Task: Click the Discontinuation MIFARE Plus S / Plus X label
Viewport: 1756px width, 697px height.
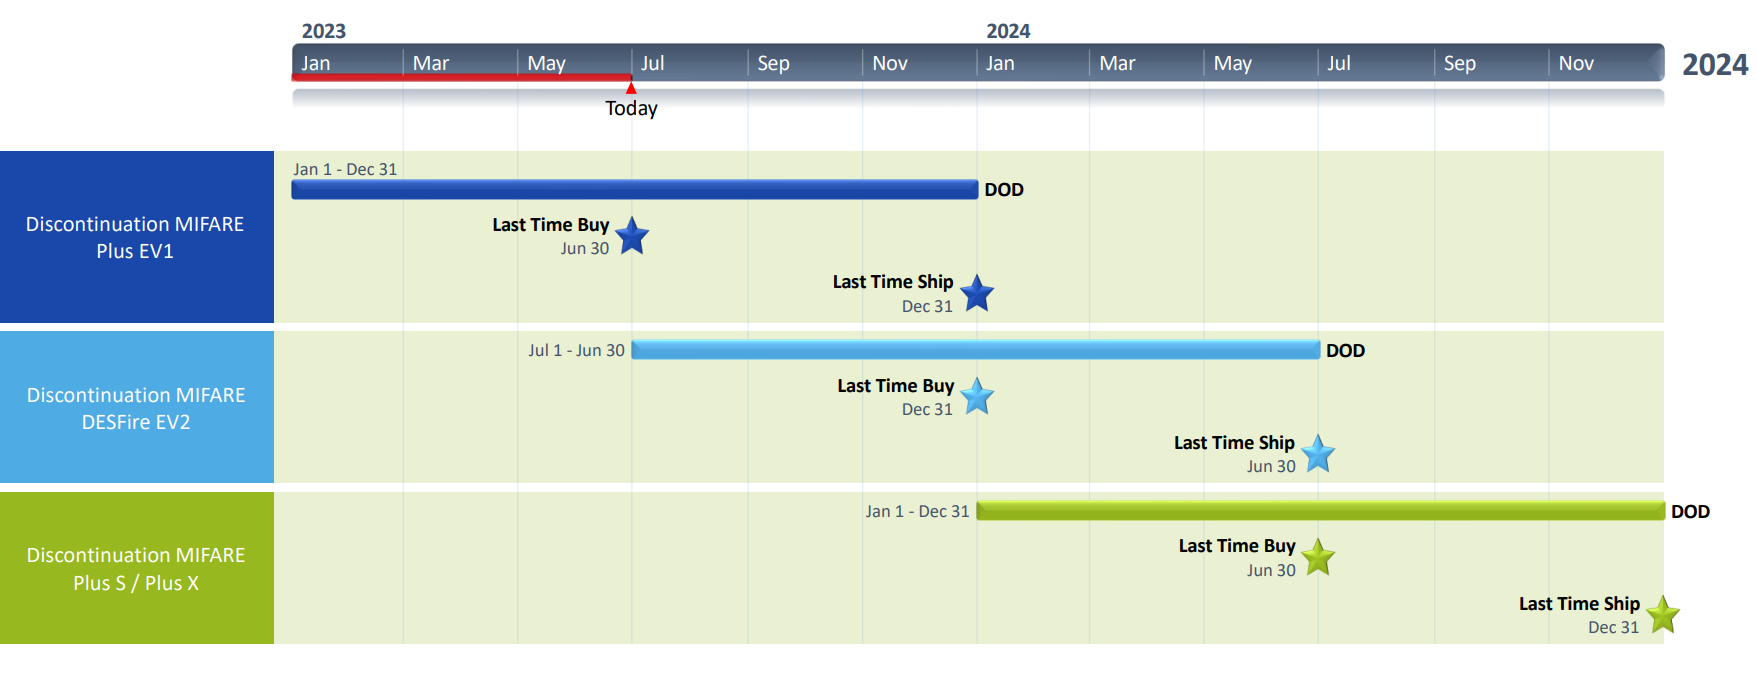Action: tap(136, 568)
